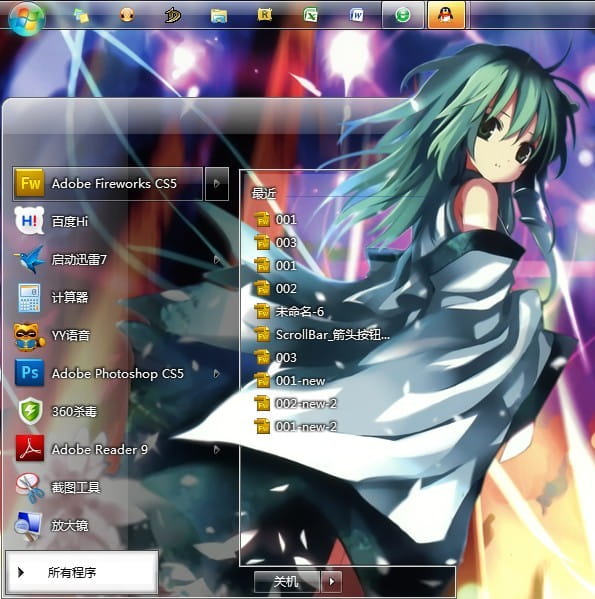Image resolution: width=595 pixels, height=599 pixels.
Task: Switch to the QQ penguin taskbar button
Action: [446, 15]
